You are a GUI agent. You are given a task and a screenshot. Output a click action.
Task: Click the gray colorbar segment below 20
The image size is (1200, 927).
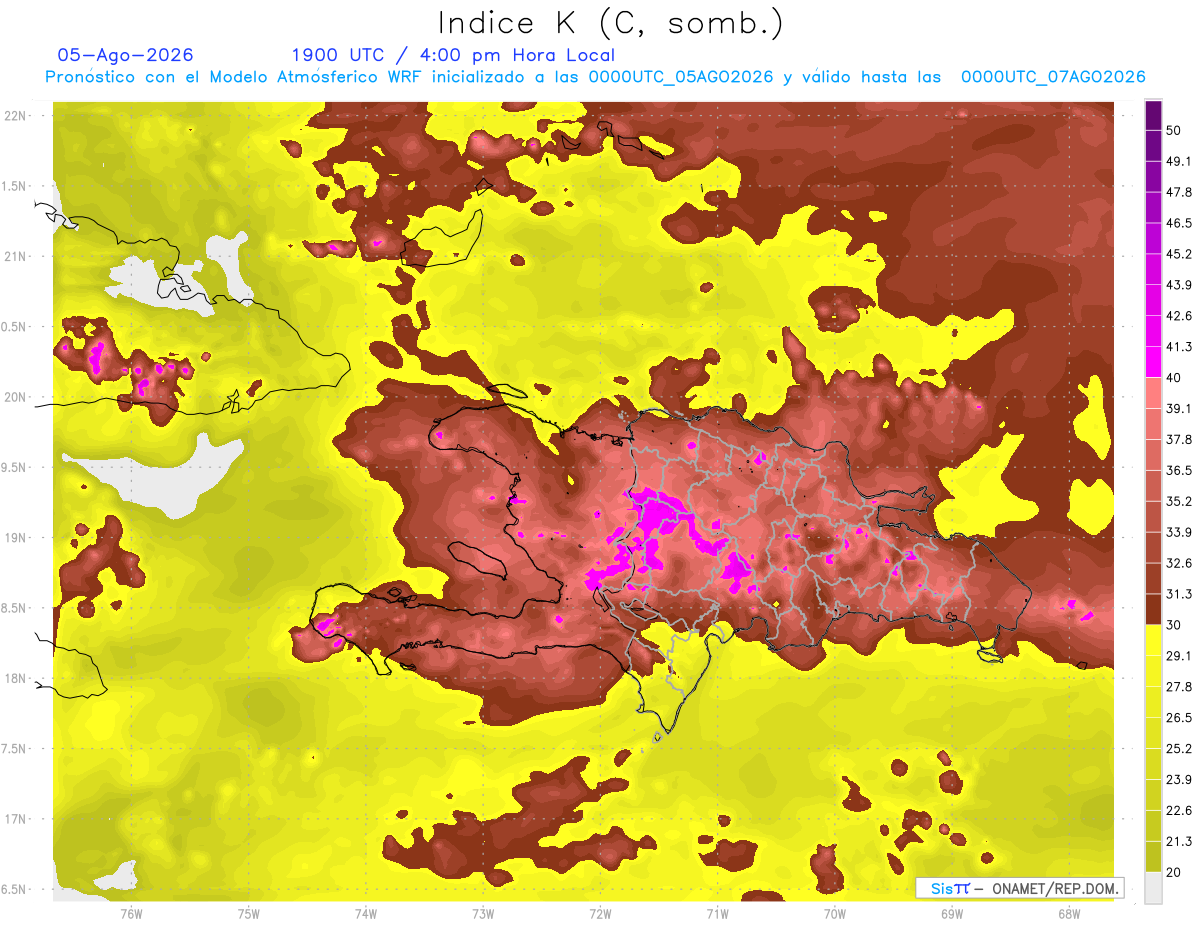(1153, 888)
